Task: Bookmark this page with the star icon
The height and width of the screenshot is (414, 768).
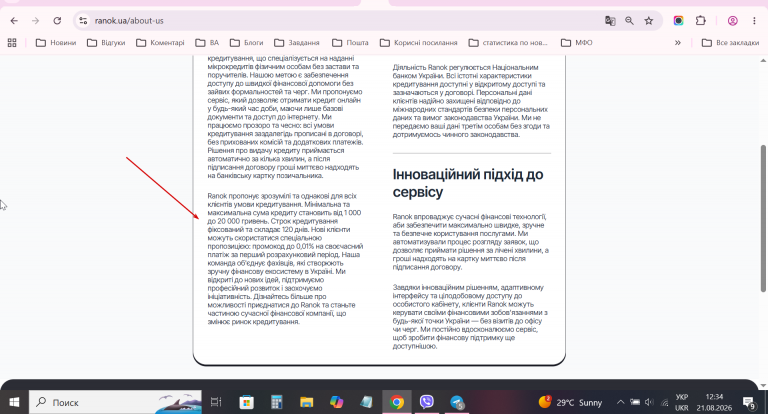Action: (649, 21)
